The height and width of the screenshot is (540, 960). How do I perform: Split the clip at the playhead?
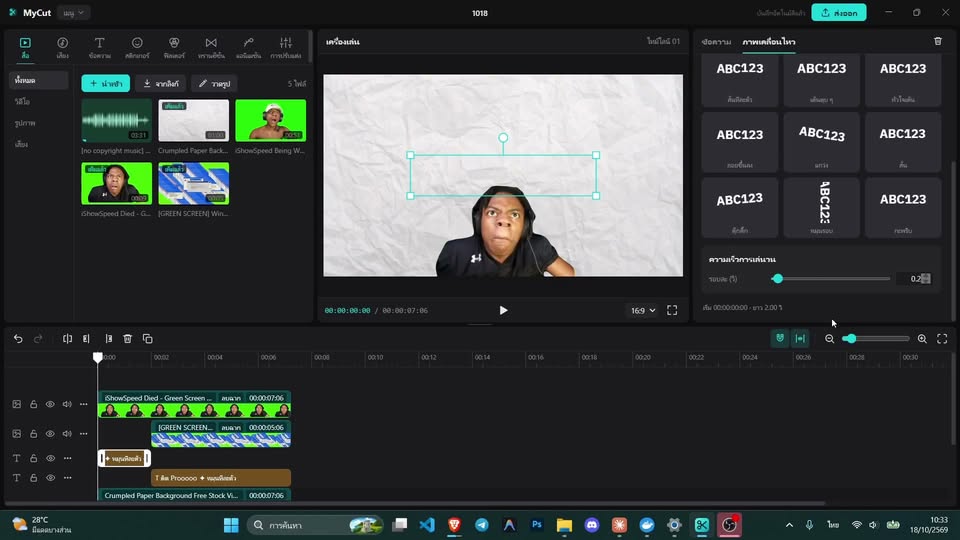click(x=67, y=339)
